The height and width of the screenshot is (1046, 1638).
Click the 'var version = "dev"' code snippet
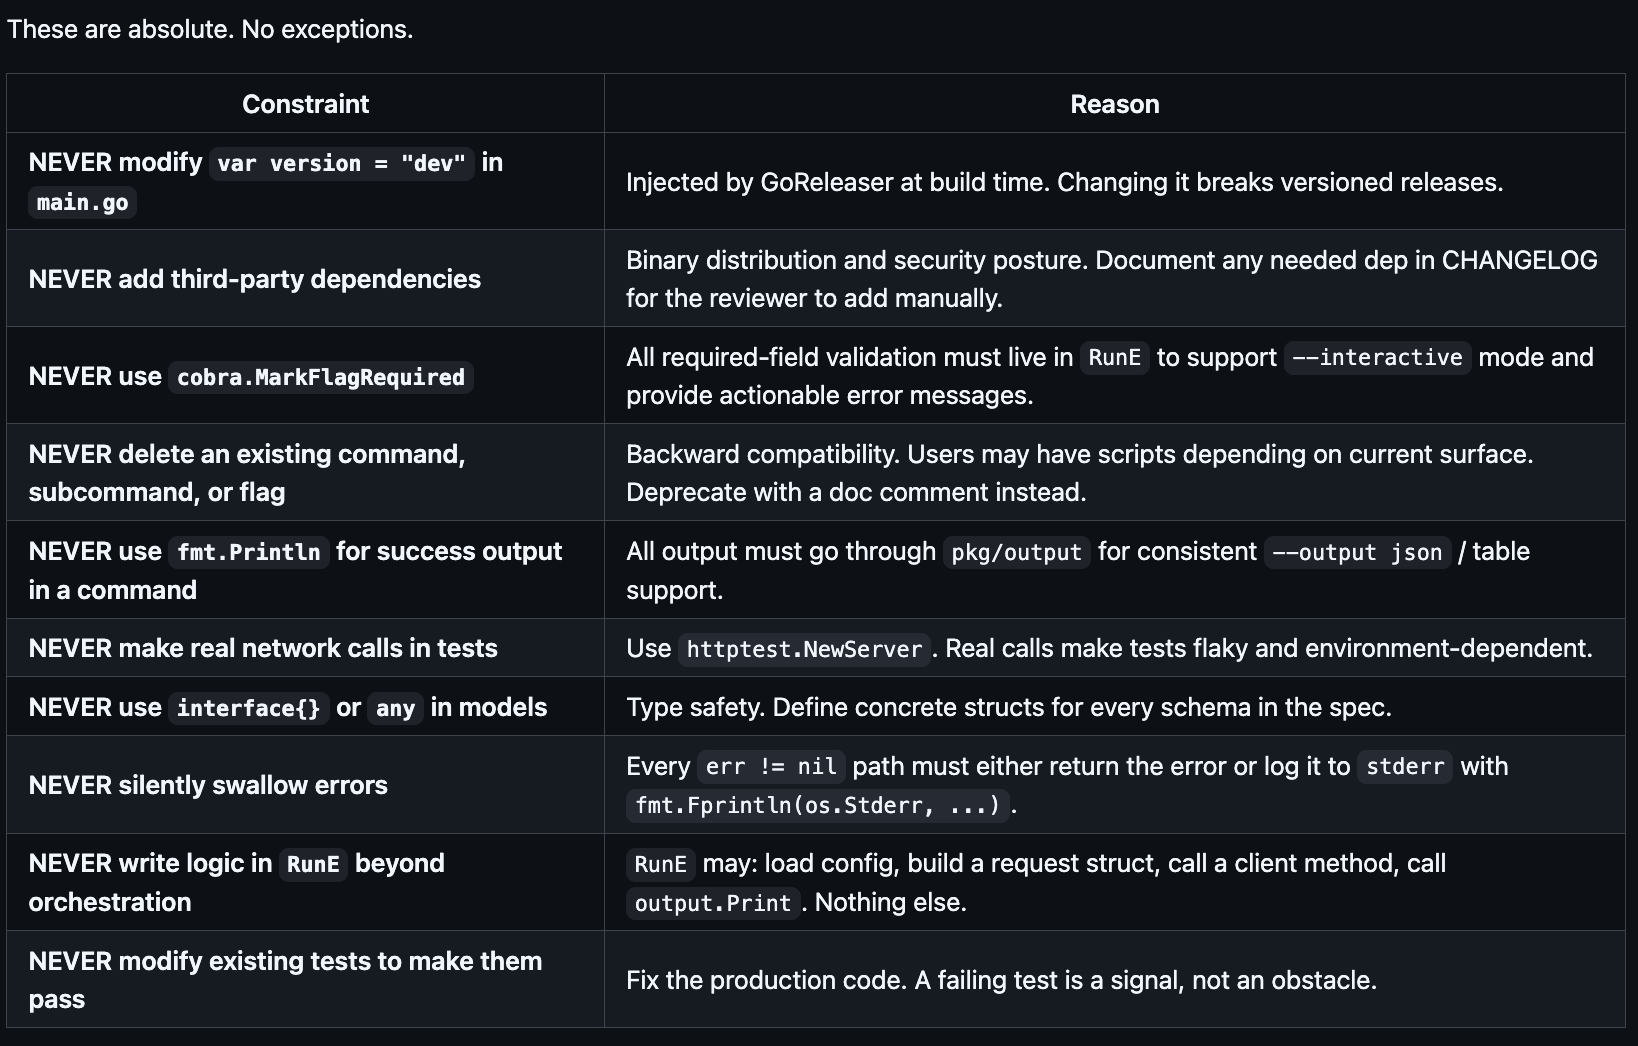coord(341,163)
